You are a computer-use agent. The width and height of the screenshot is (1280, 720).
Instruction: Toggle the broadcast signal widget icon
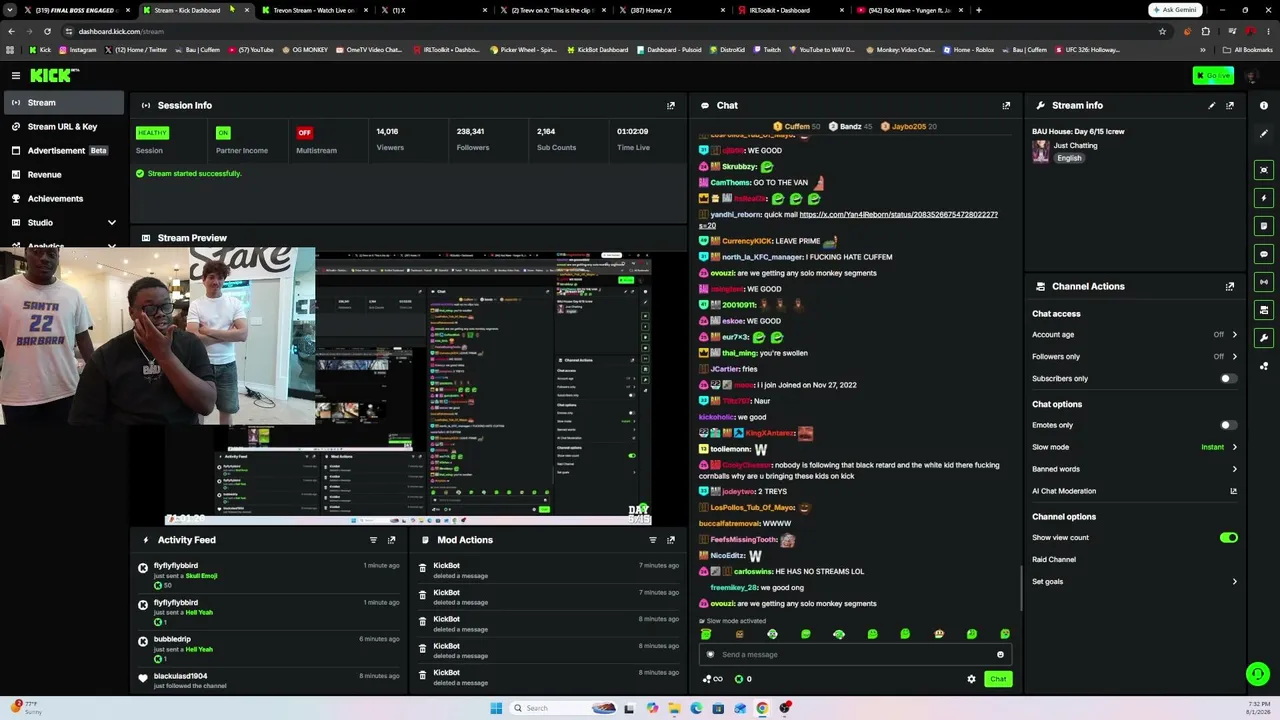pos(1264,282)
